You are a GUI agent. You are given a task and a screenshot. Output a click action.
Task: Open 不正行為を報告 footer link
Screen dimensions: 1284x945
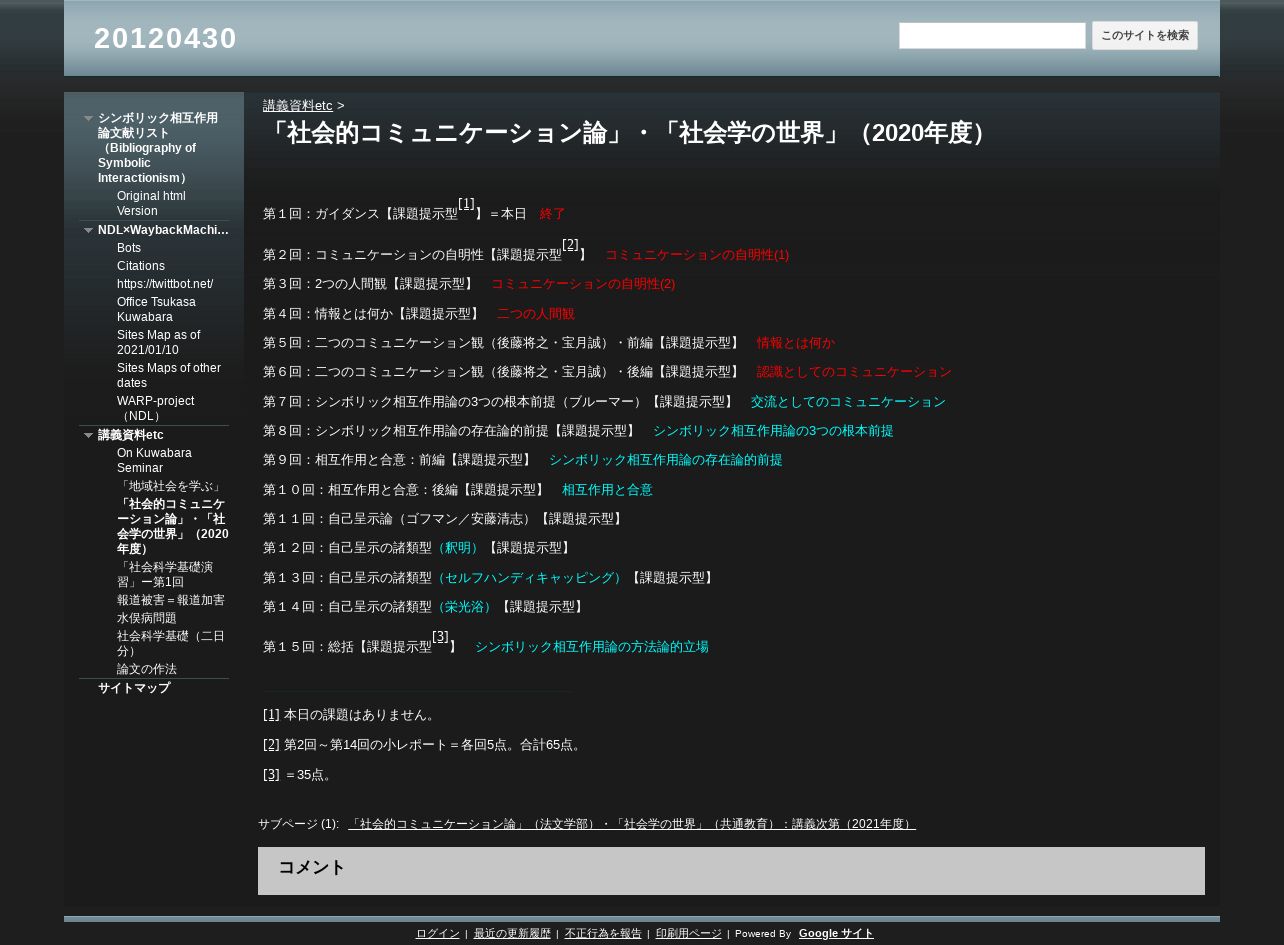[603, 934]
